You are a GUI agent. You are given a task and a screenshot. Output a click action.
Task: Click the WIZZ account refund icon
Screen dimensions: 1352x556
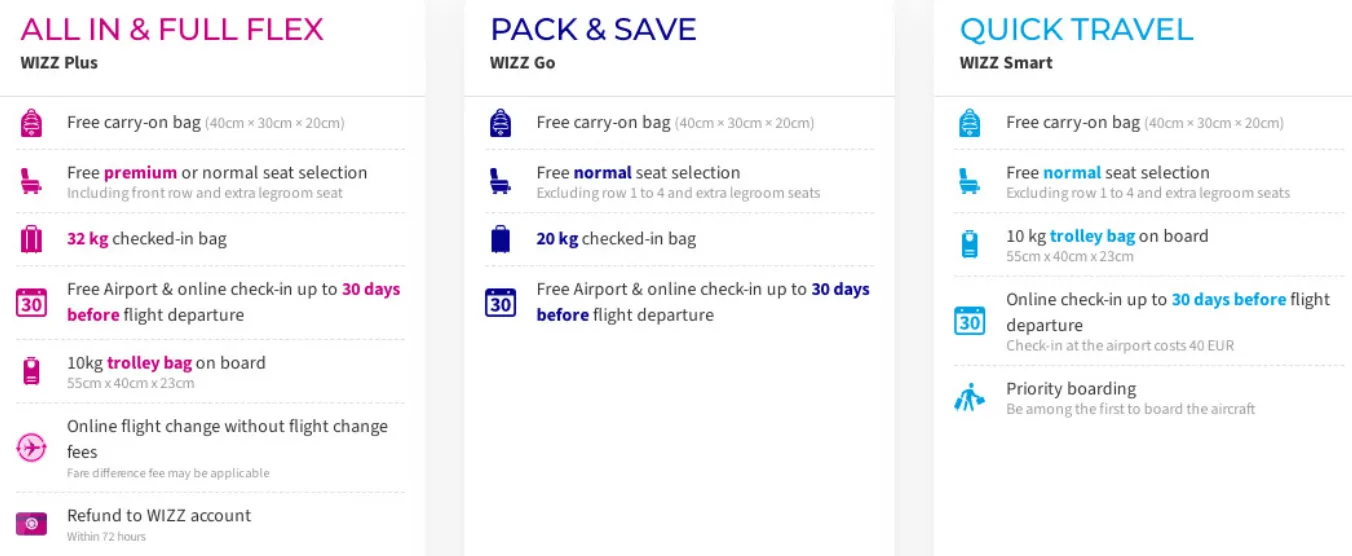click(32, 523)
